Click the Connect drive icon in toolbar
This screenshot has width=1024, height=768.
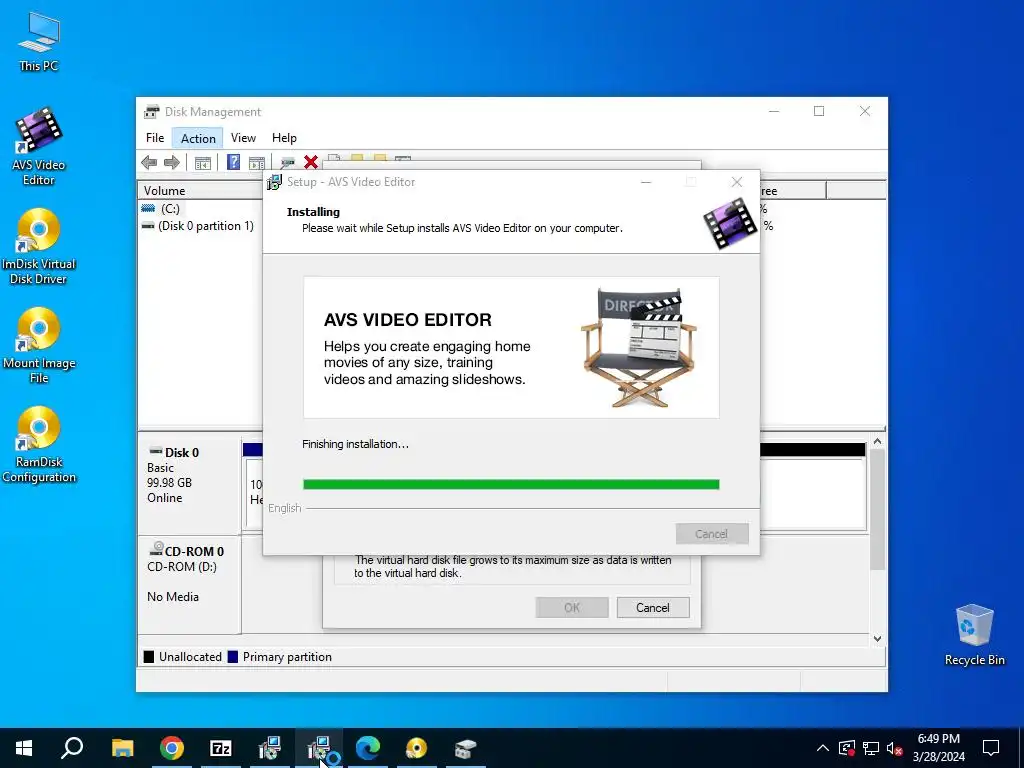pos(287,163)
